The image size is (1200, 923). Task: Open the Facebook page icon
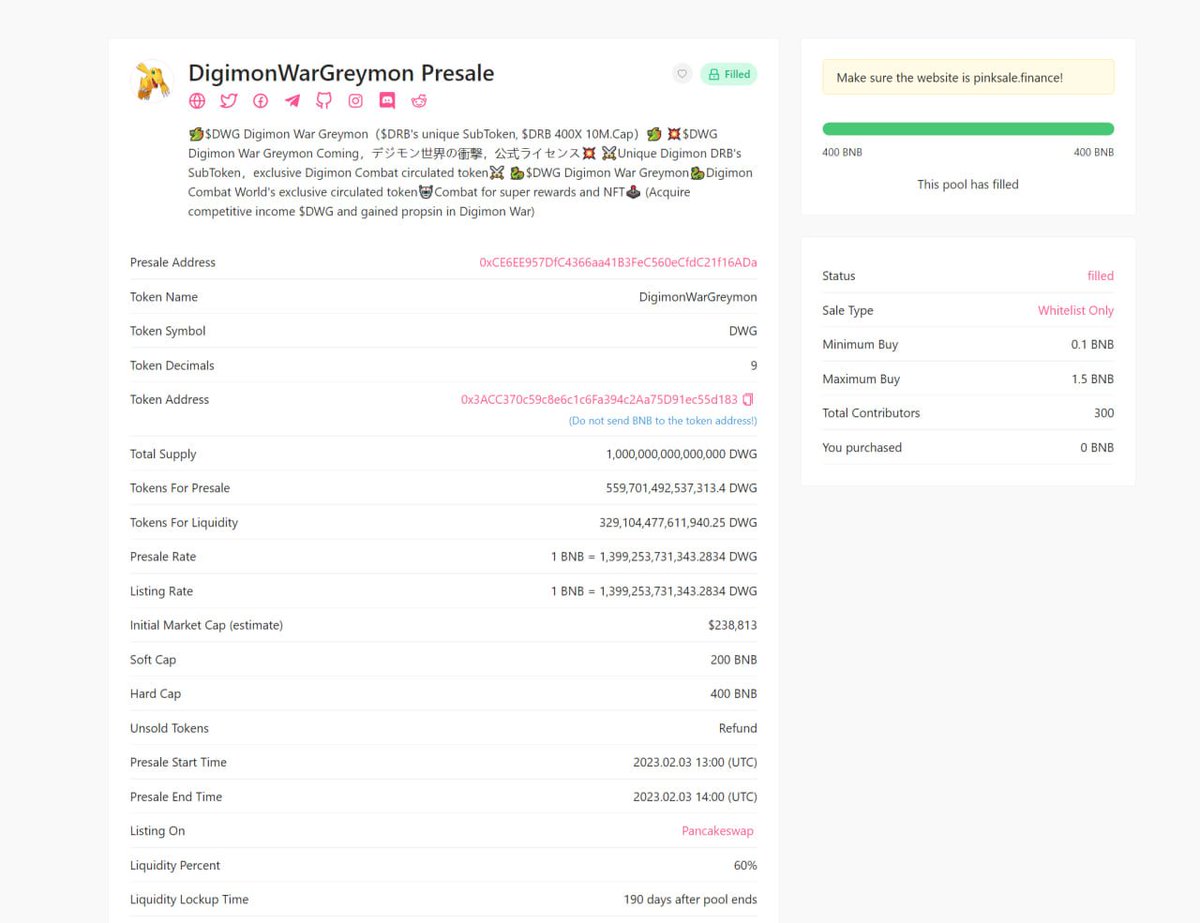pyautogui.click(x=260, y=101)
